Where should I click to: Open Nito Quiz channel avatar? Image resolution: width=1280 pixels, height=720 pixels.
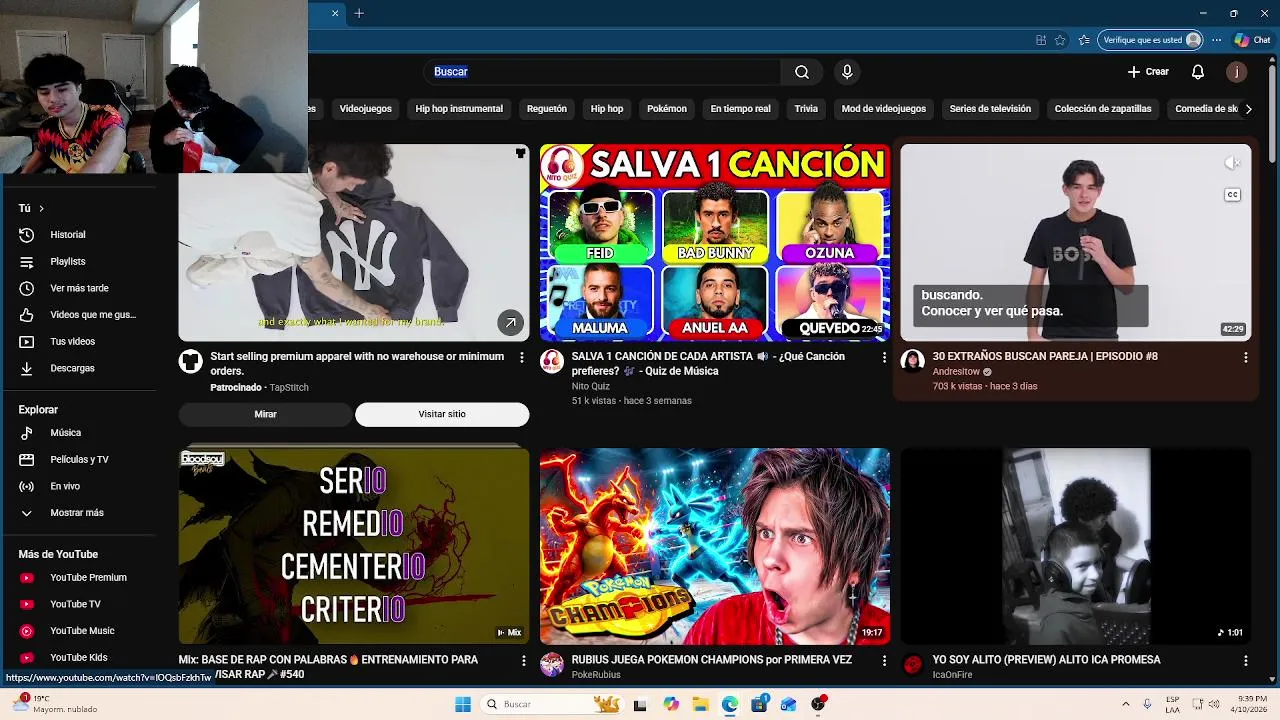tap(552, 361)
